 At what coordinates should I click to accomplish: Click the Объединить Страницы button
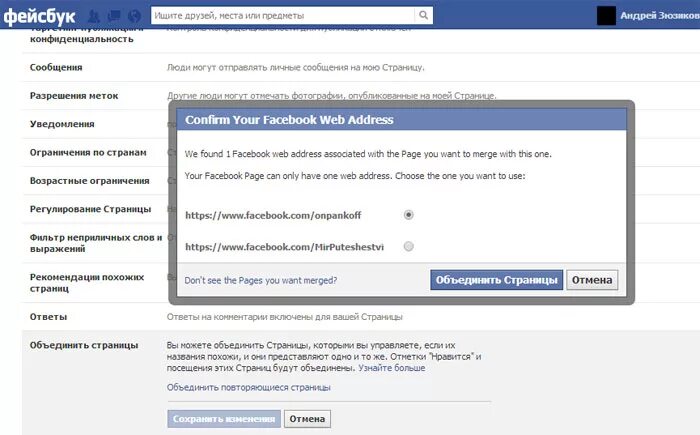point(496,280)
